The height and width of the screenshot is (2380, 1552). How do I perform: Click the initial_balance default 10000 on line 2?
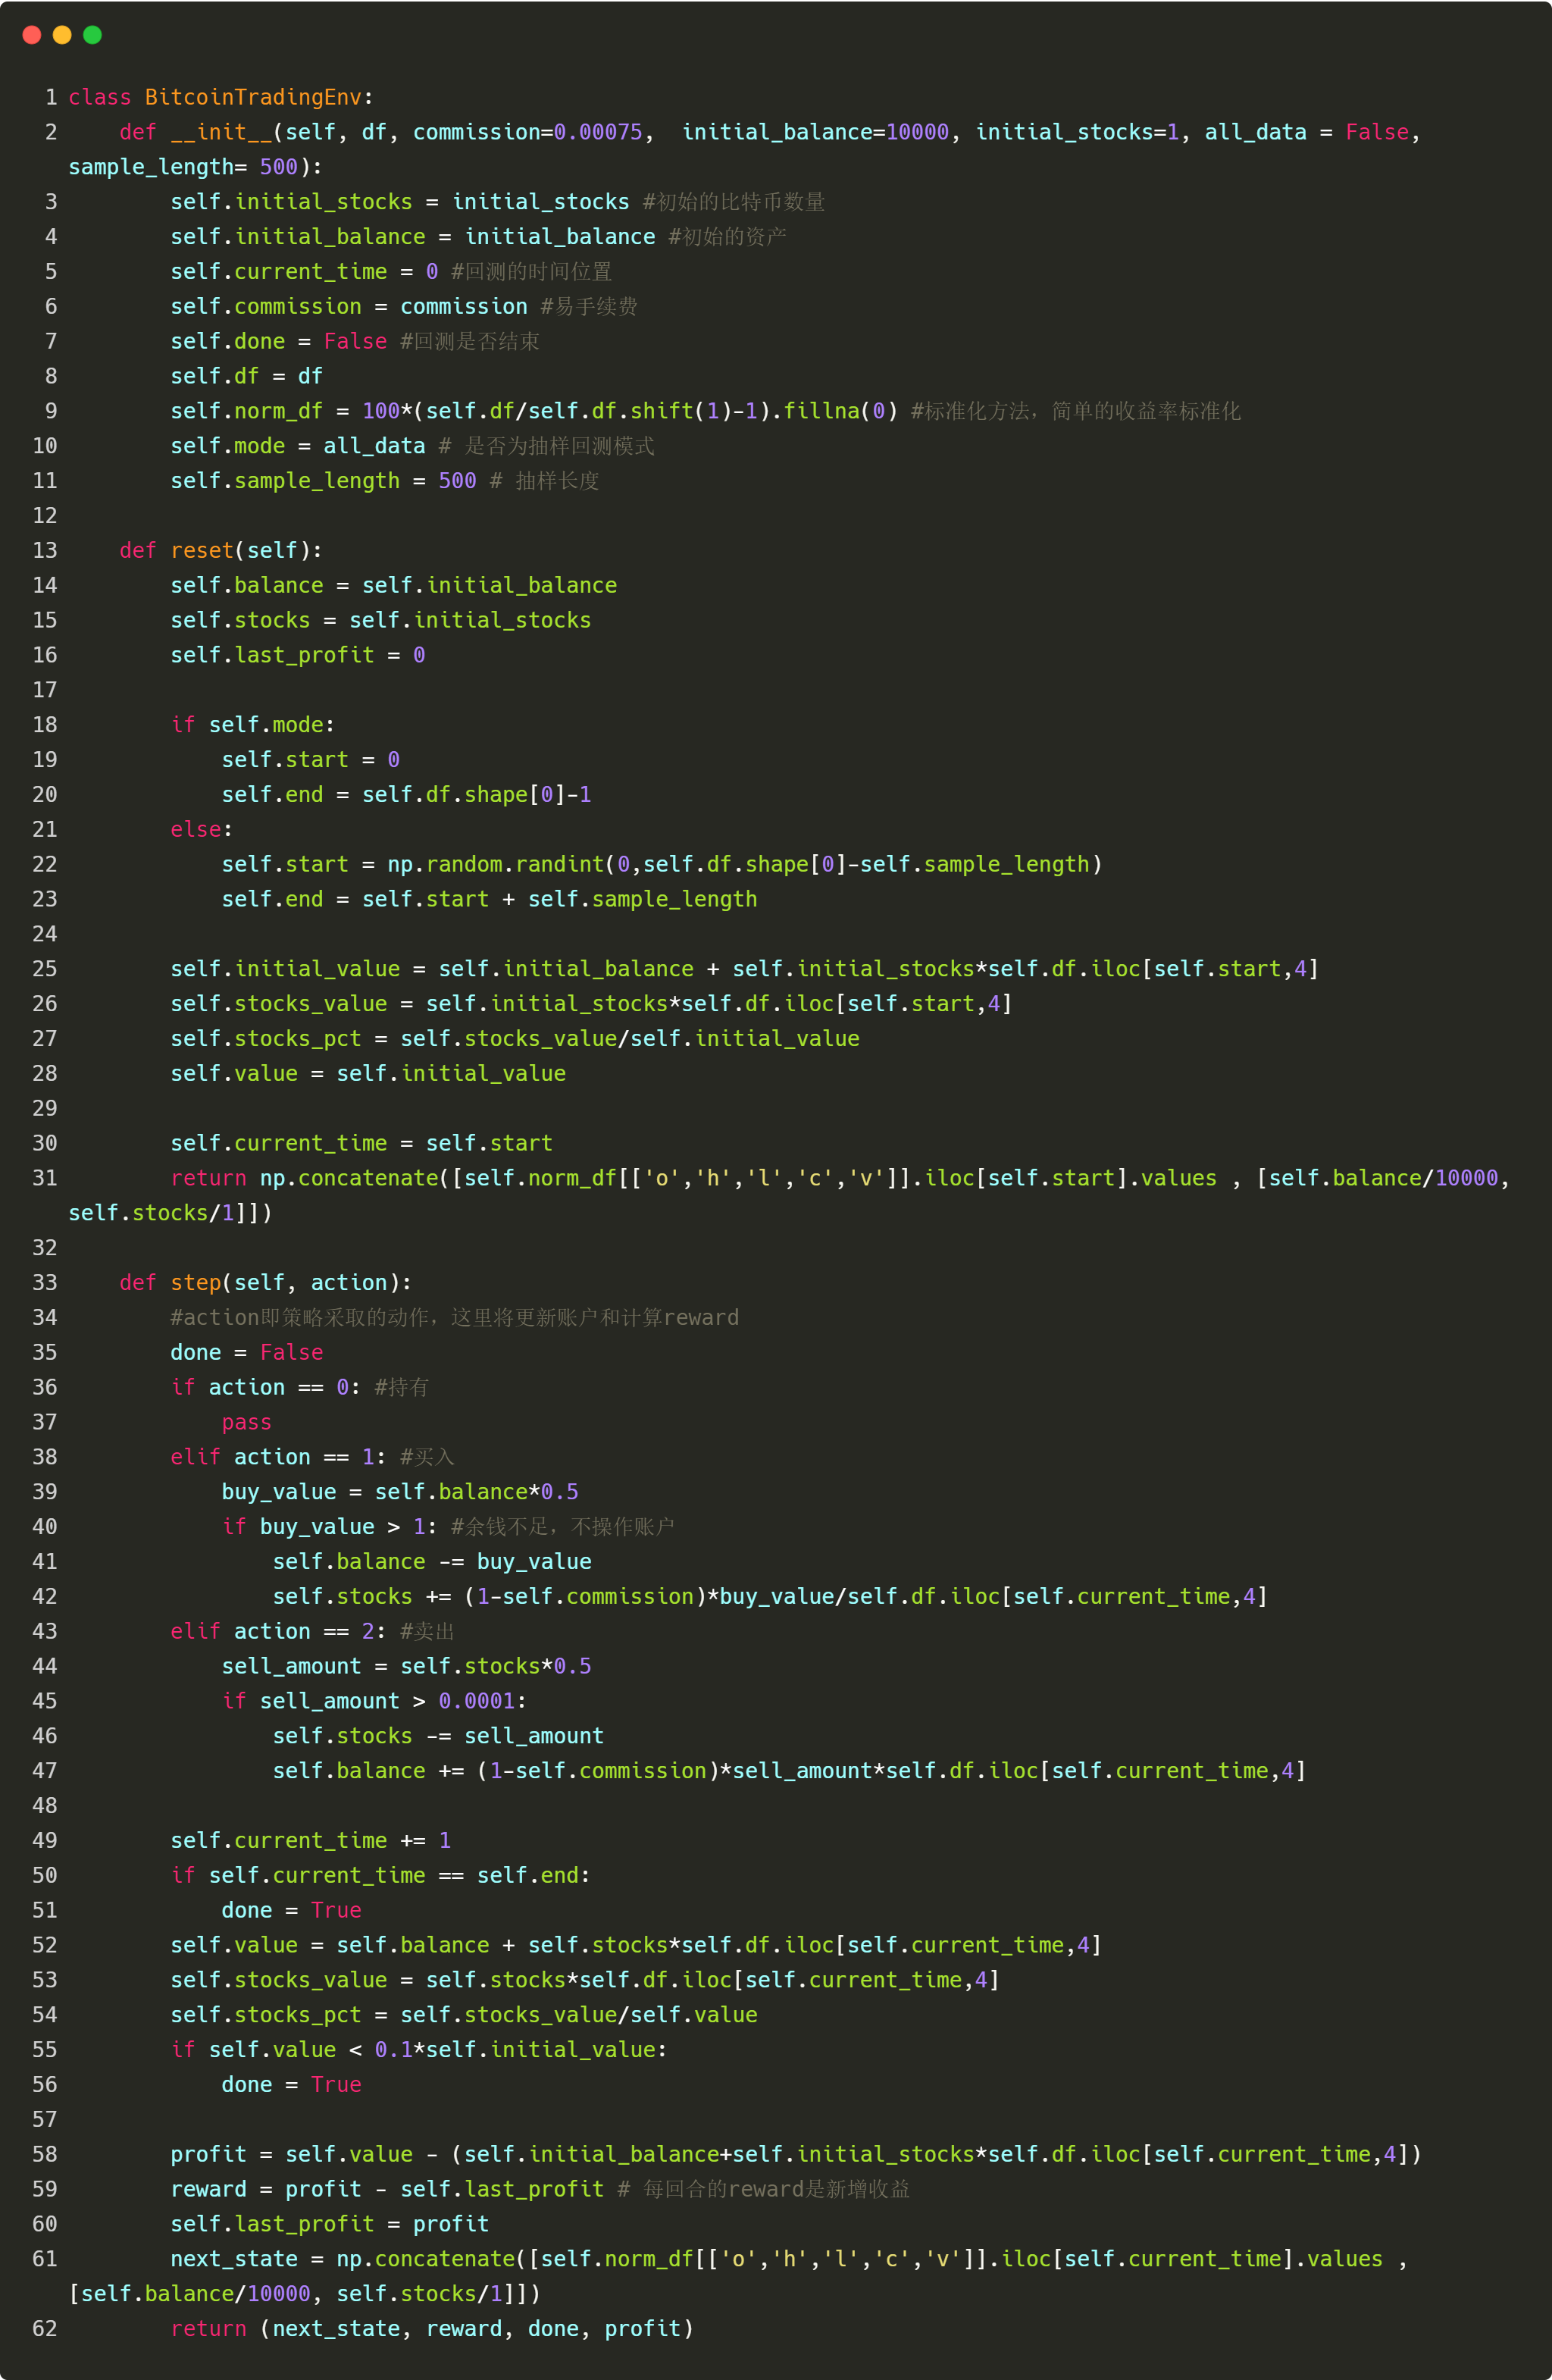coord(917,132)
